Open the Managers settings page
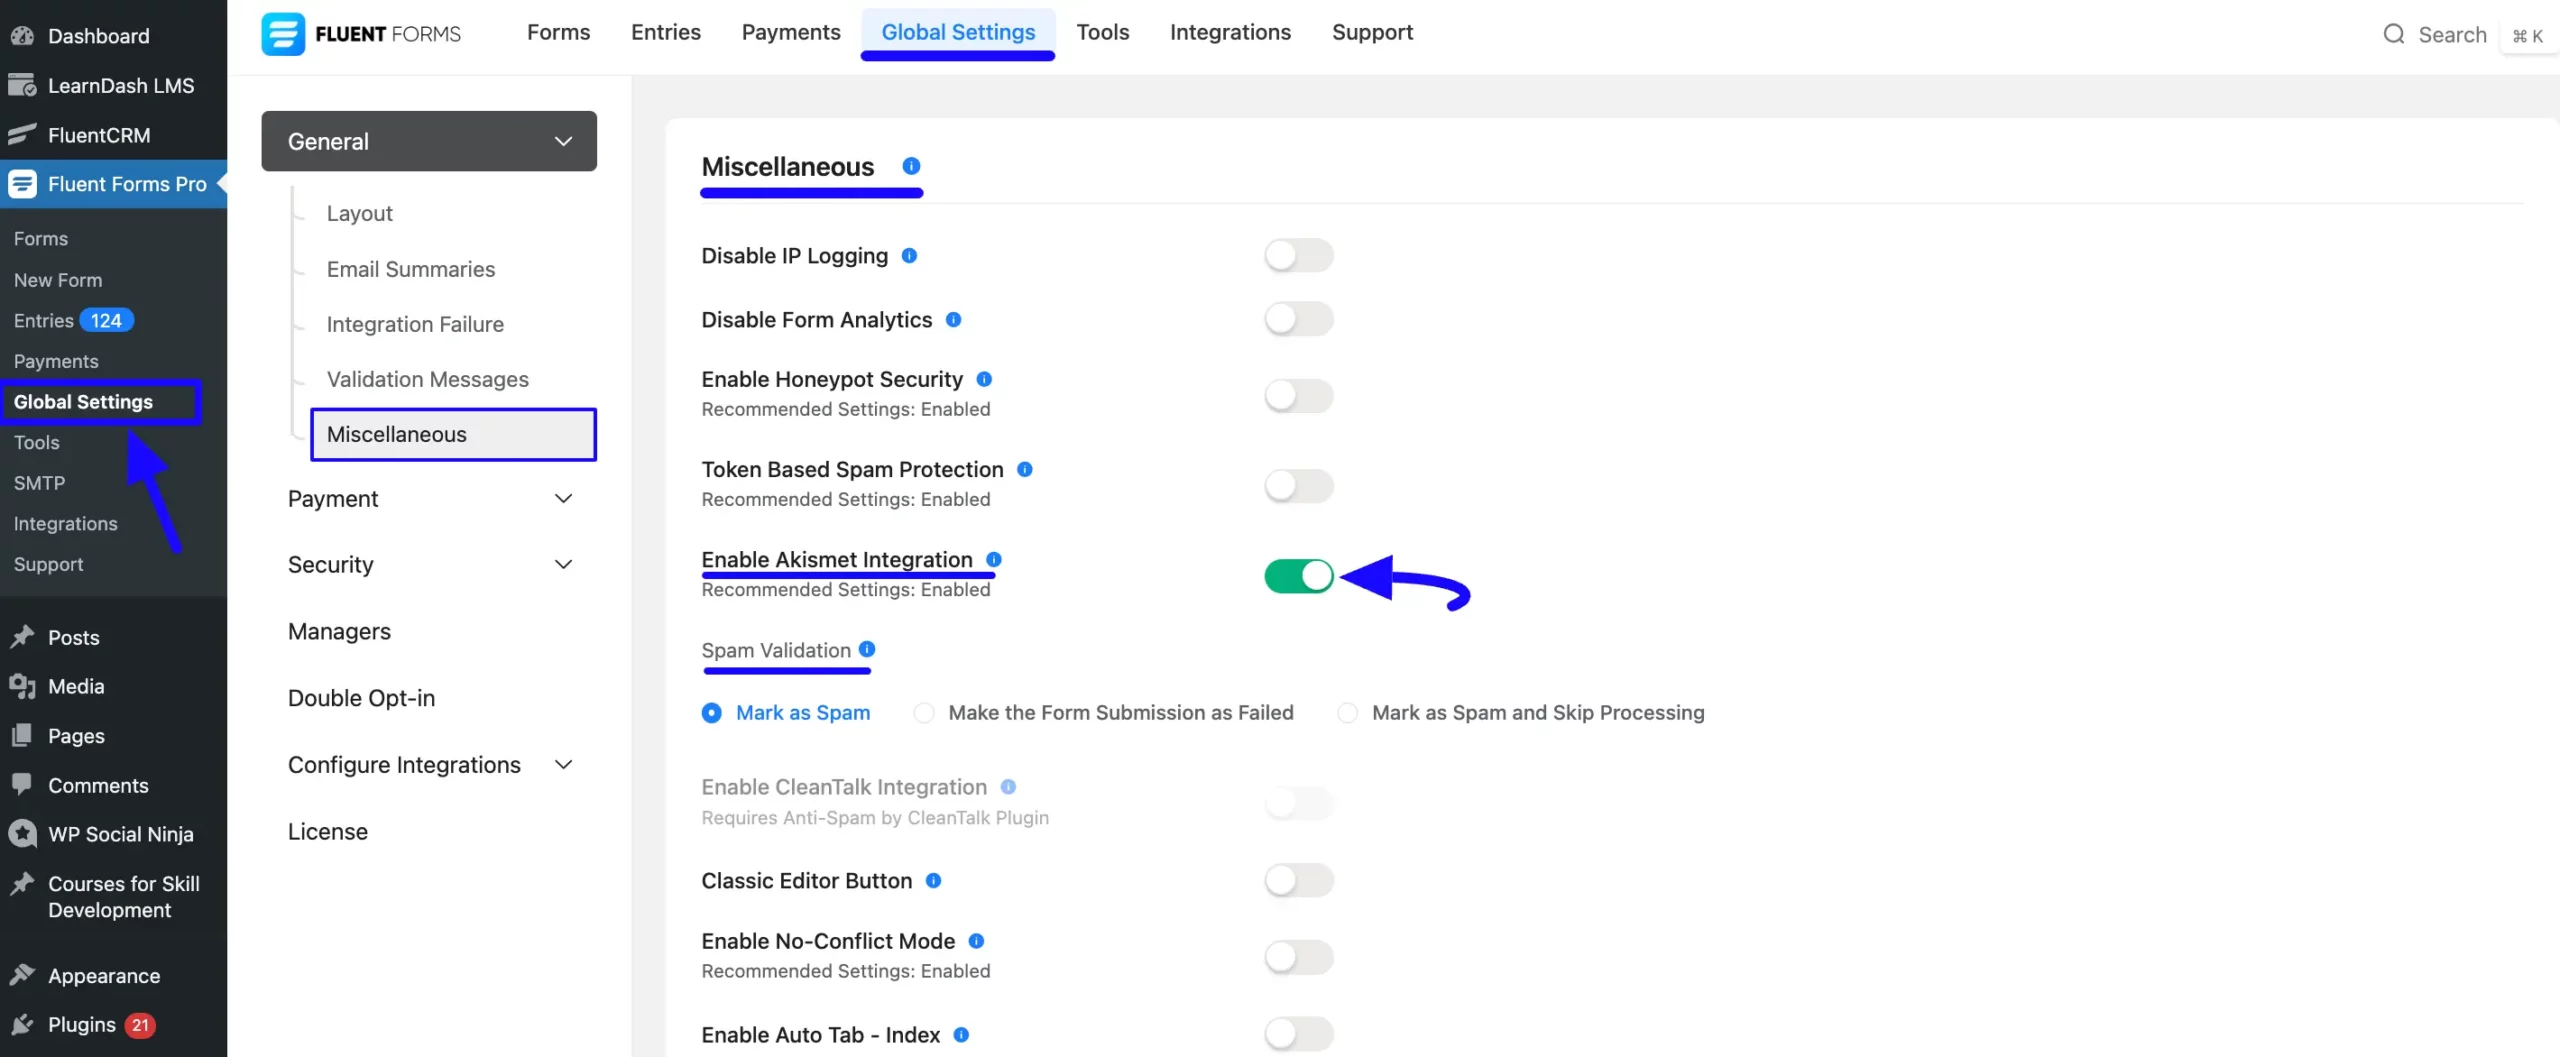 click(339, 632)
